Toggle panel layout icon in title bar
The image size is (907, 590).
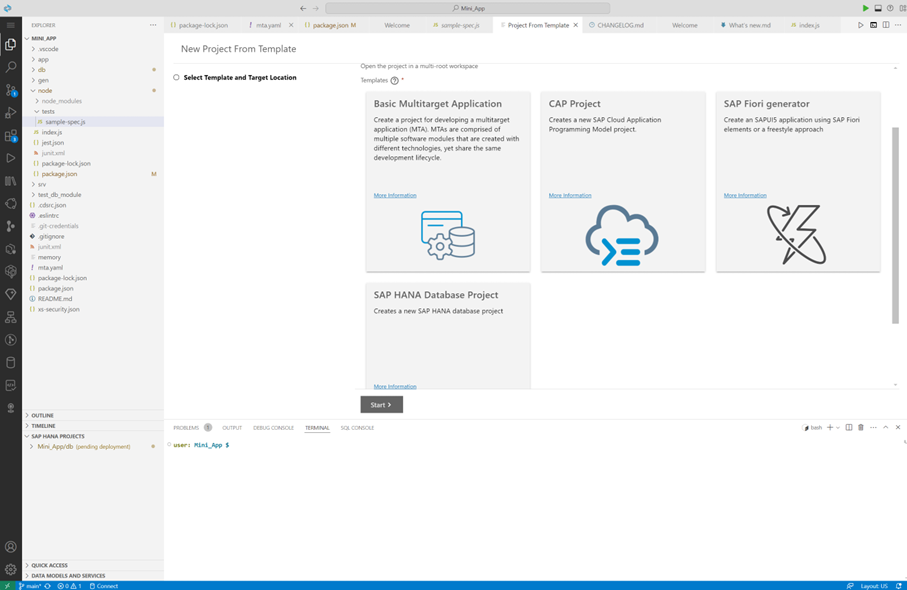coord(877,8)
